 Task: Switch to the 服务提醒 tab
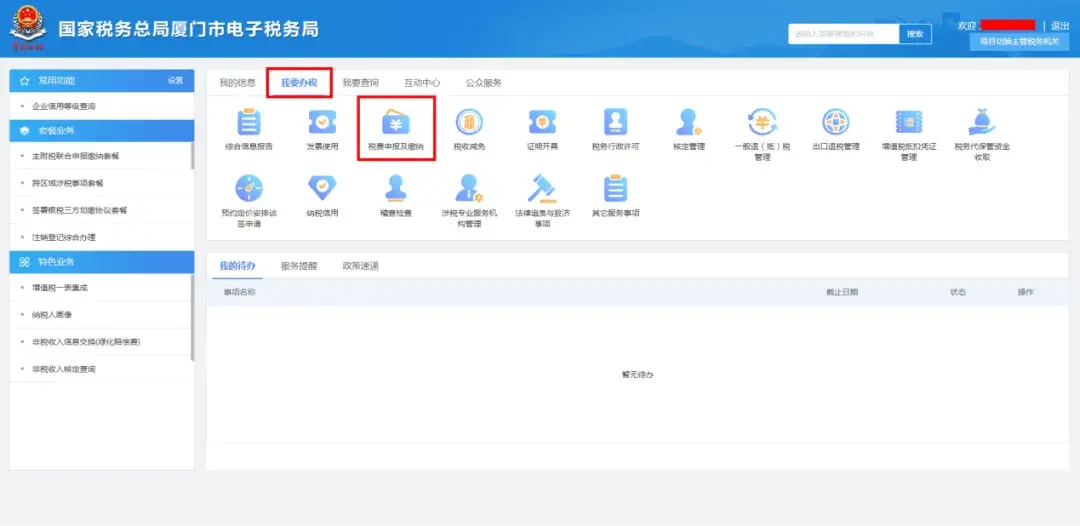click(299, 266)
